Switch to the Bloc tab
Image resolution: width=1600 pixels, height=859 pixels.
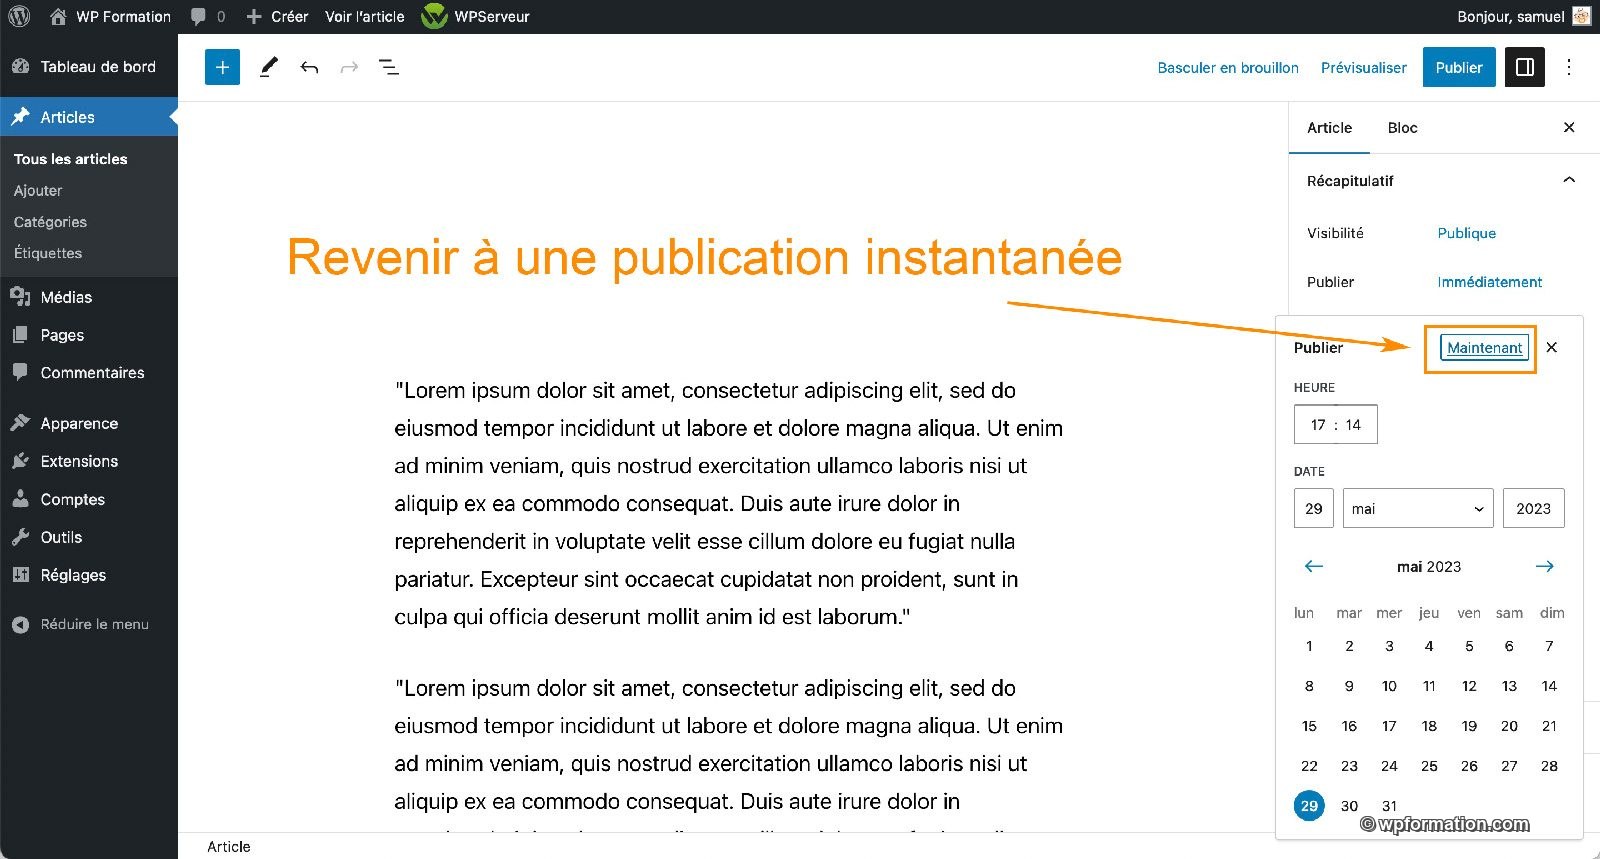click(1402, 128)
